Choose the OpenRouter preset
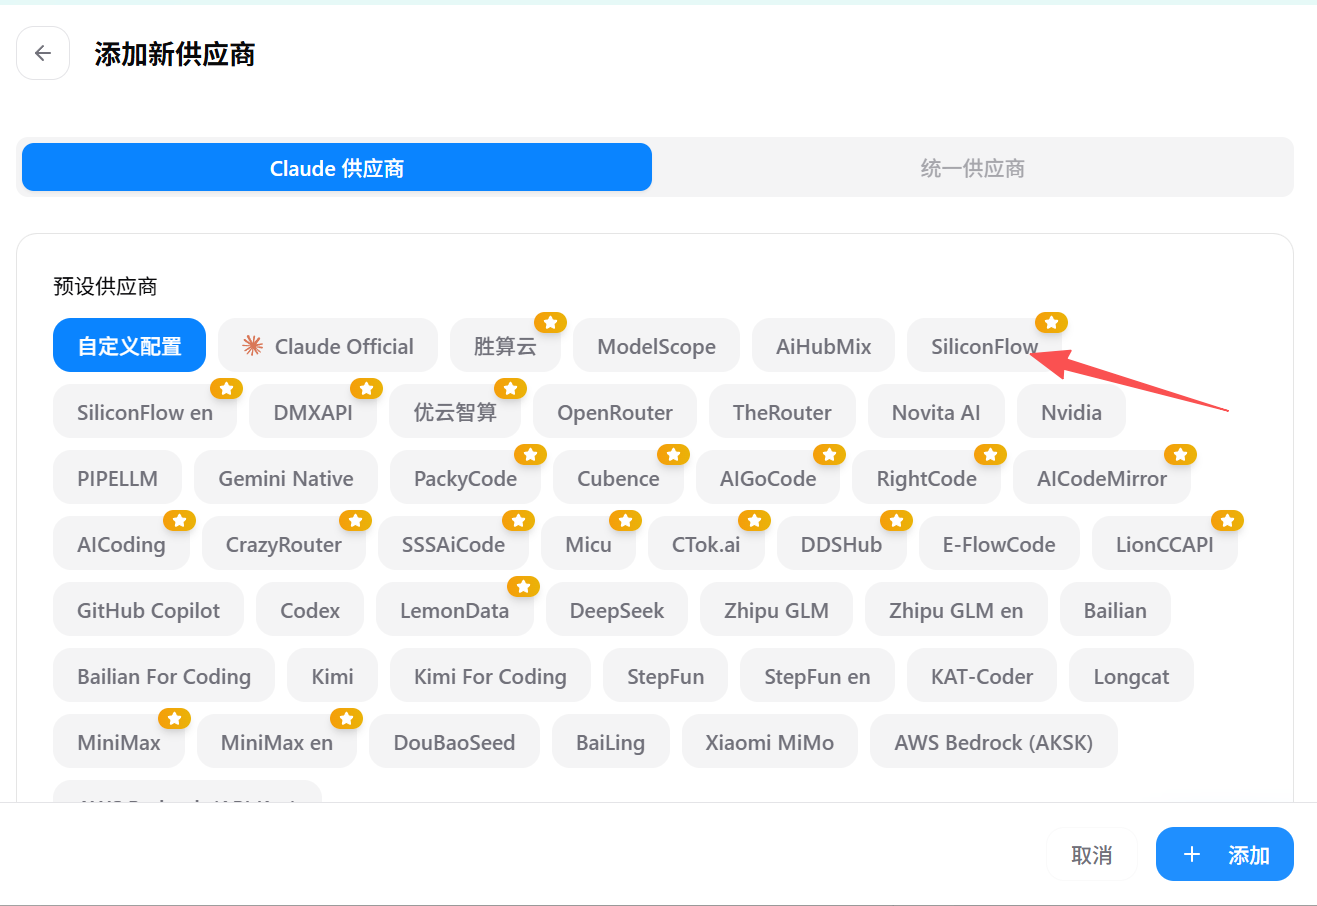The width and height of the screenshot is (1317, 906). point(615,412)
